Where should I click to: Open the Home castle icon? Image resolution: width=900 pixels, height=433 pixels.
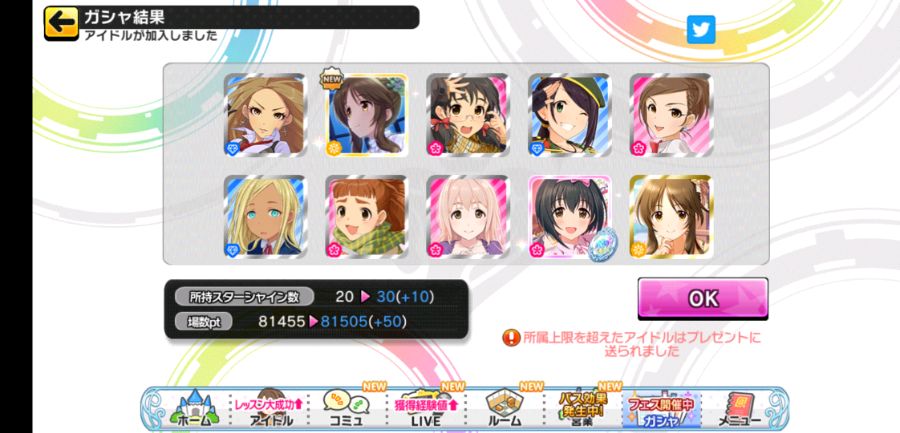[x=195, y=408]
